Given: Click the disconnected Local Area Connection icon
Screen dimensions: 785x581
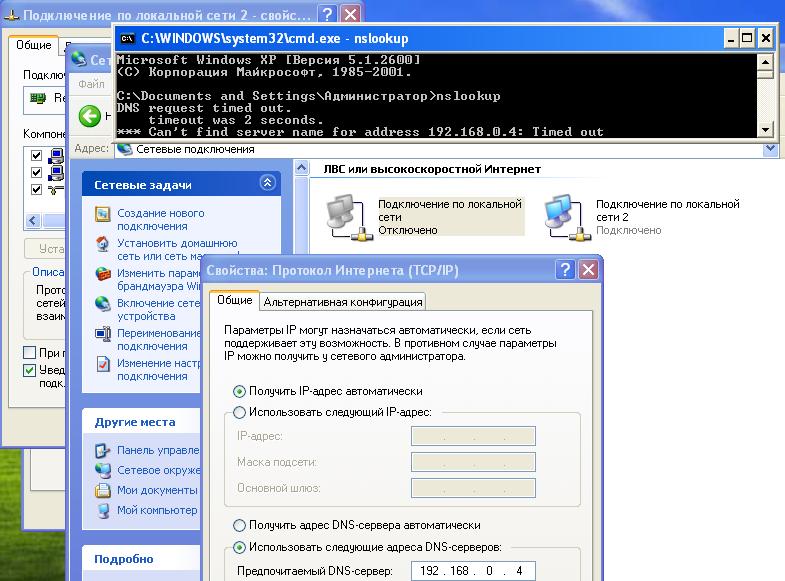Looking at the screenshot, I should [348, 217].
